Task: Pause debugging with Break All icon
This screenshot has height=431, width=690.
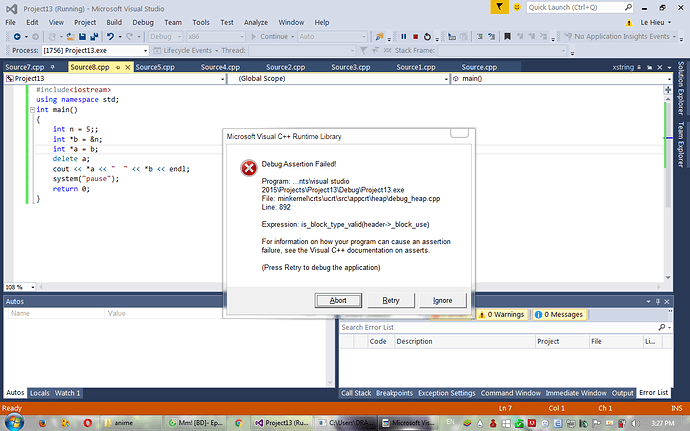Action: click(404, 37)
